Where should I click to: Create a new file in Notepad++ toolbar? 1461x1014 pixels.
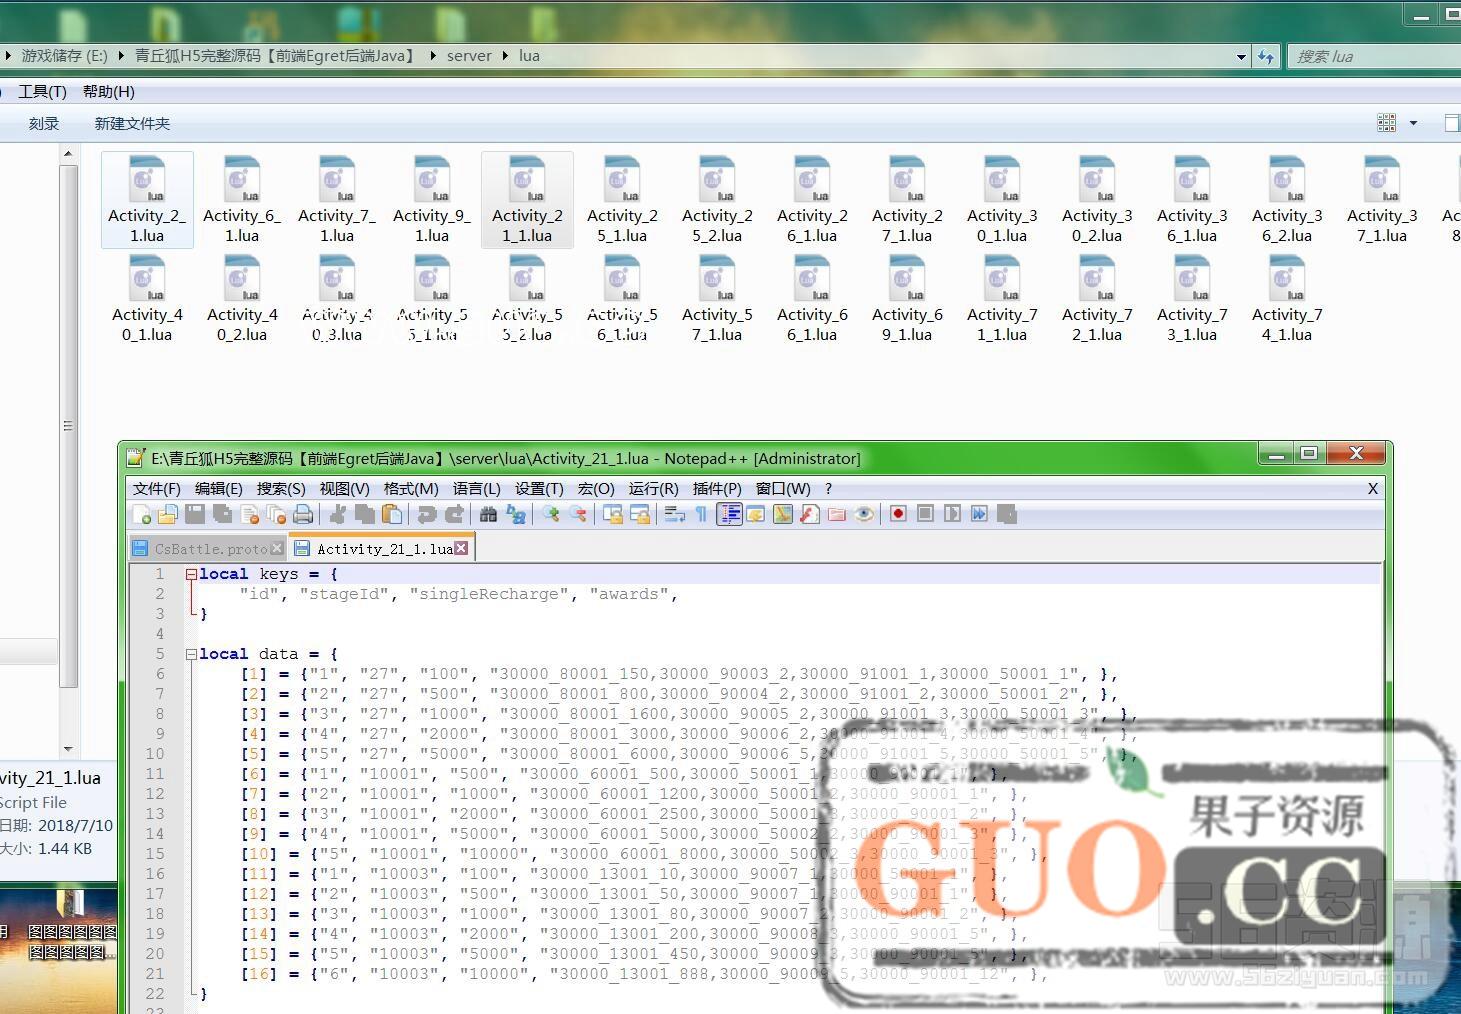tap(142, 514)
